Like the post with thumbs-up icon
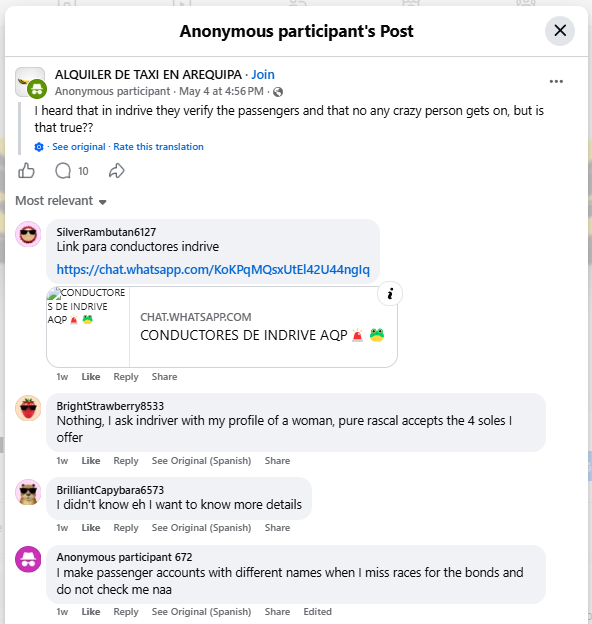The image size is (592, 624). (26, 171)
